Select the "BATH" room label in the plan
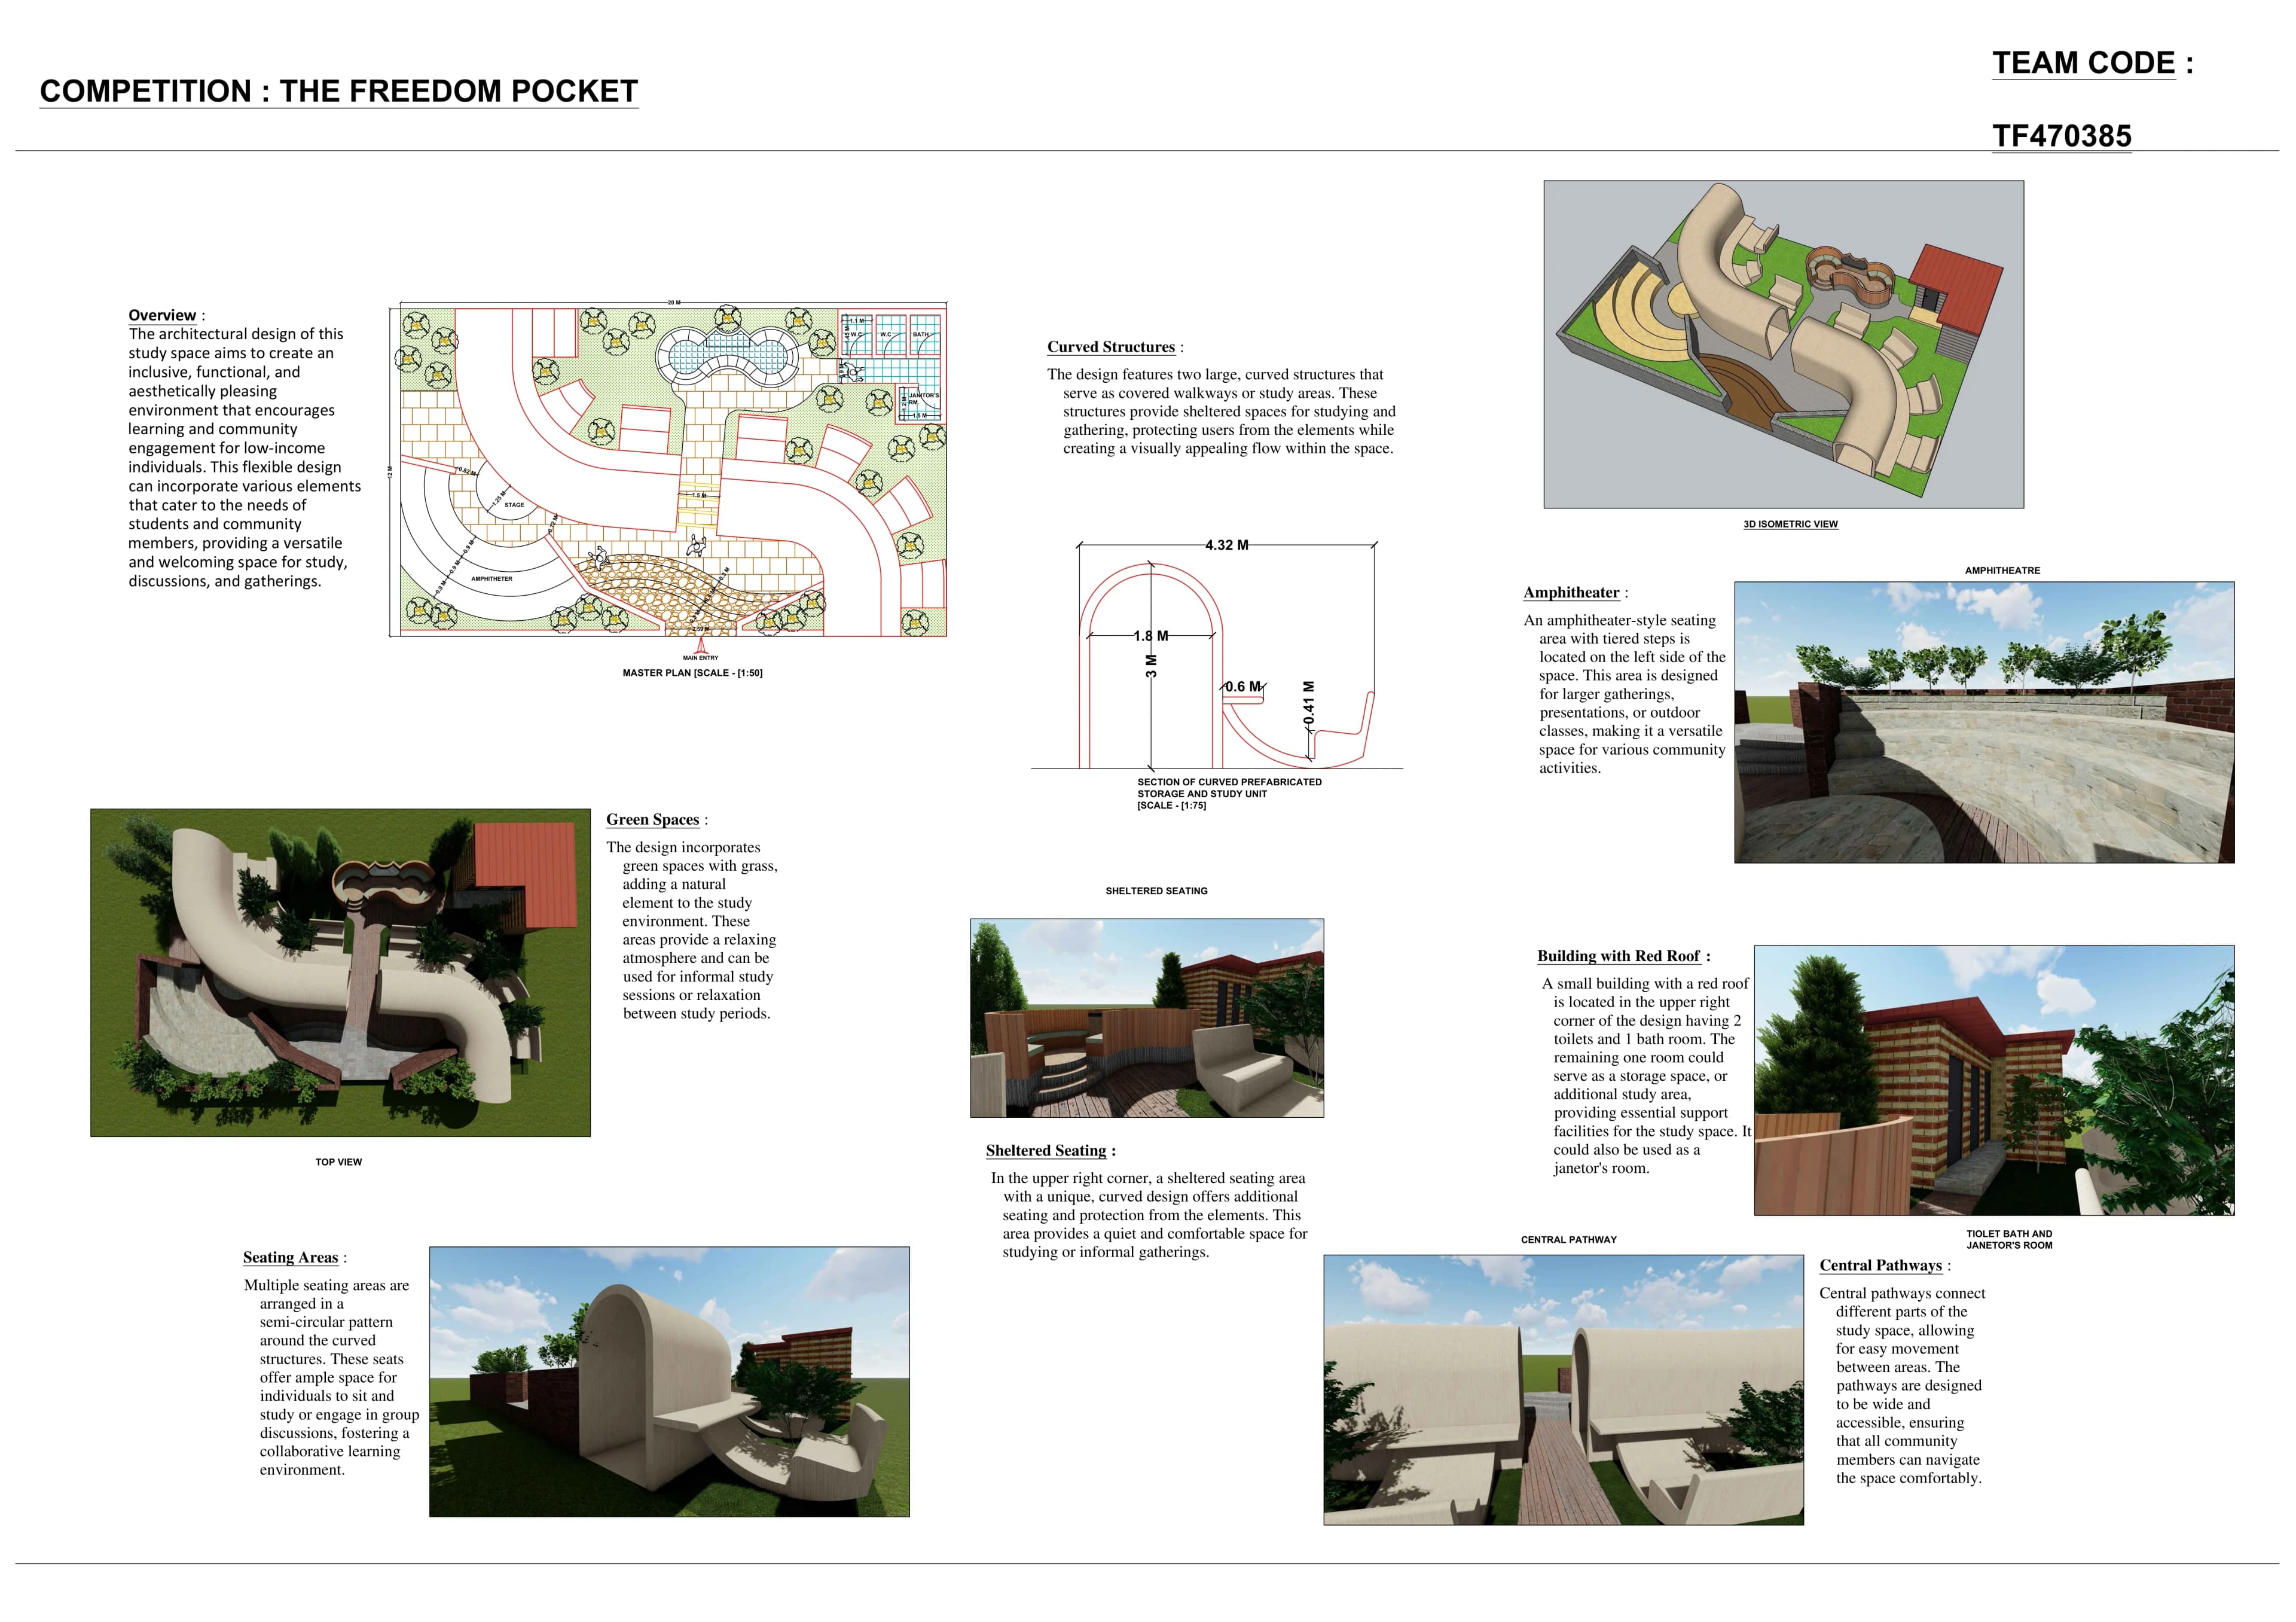The width and height of the screenshot is (2296, 1622). coord(920,335)
